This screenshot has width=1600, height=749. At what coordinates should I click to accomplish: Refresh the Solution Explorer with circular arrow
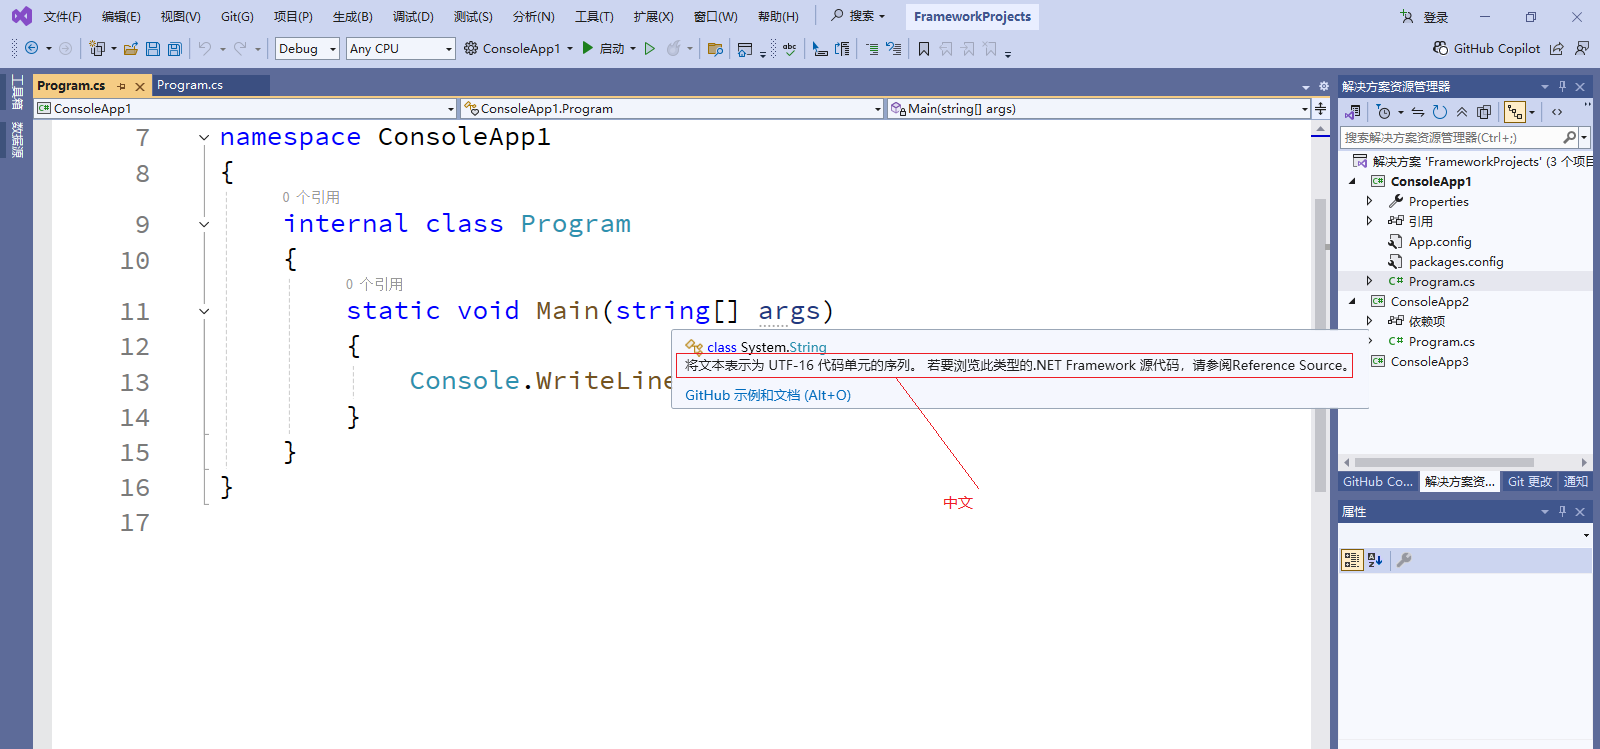tap(1440, 112)
